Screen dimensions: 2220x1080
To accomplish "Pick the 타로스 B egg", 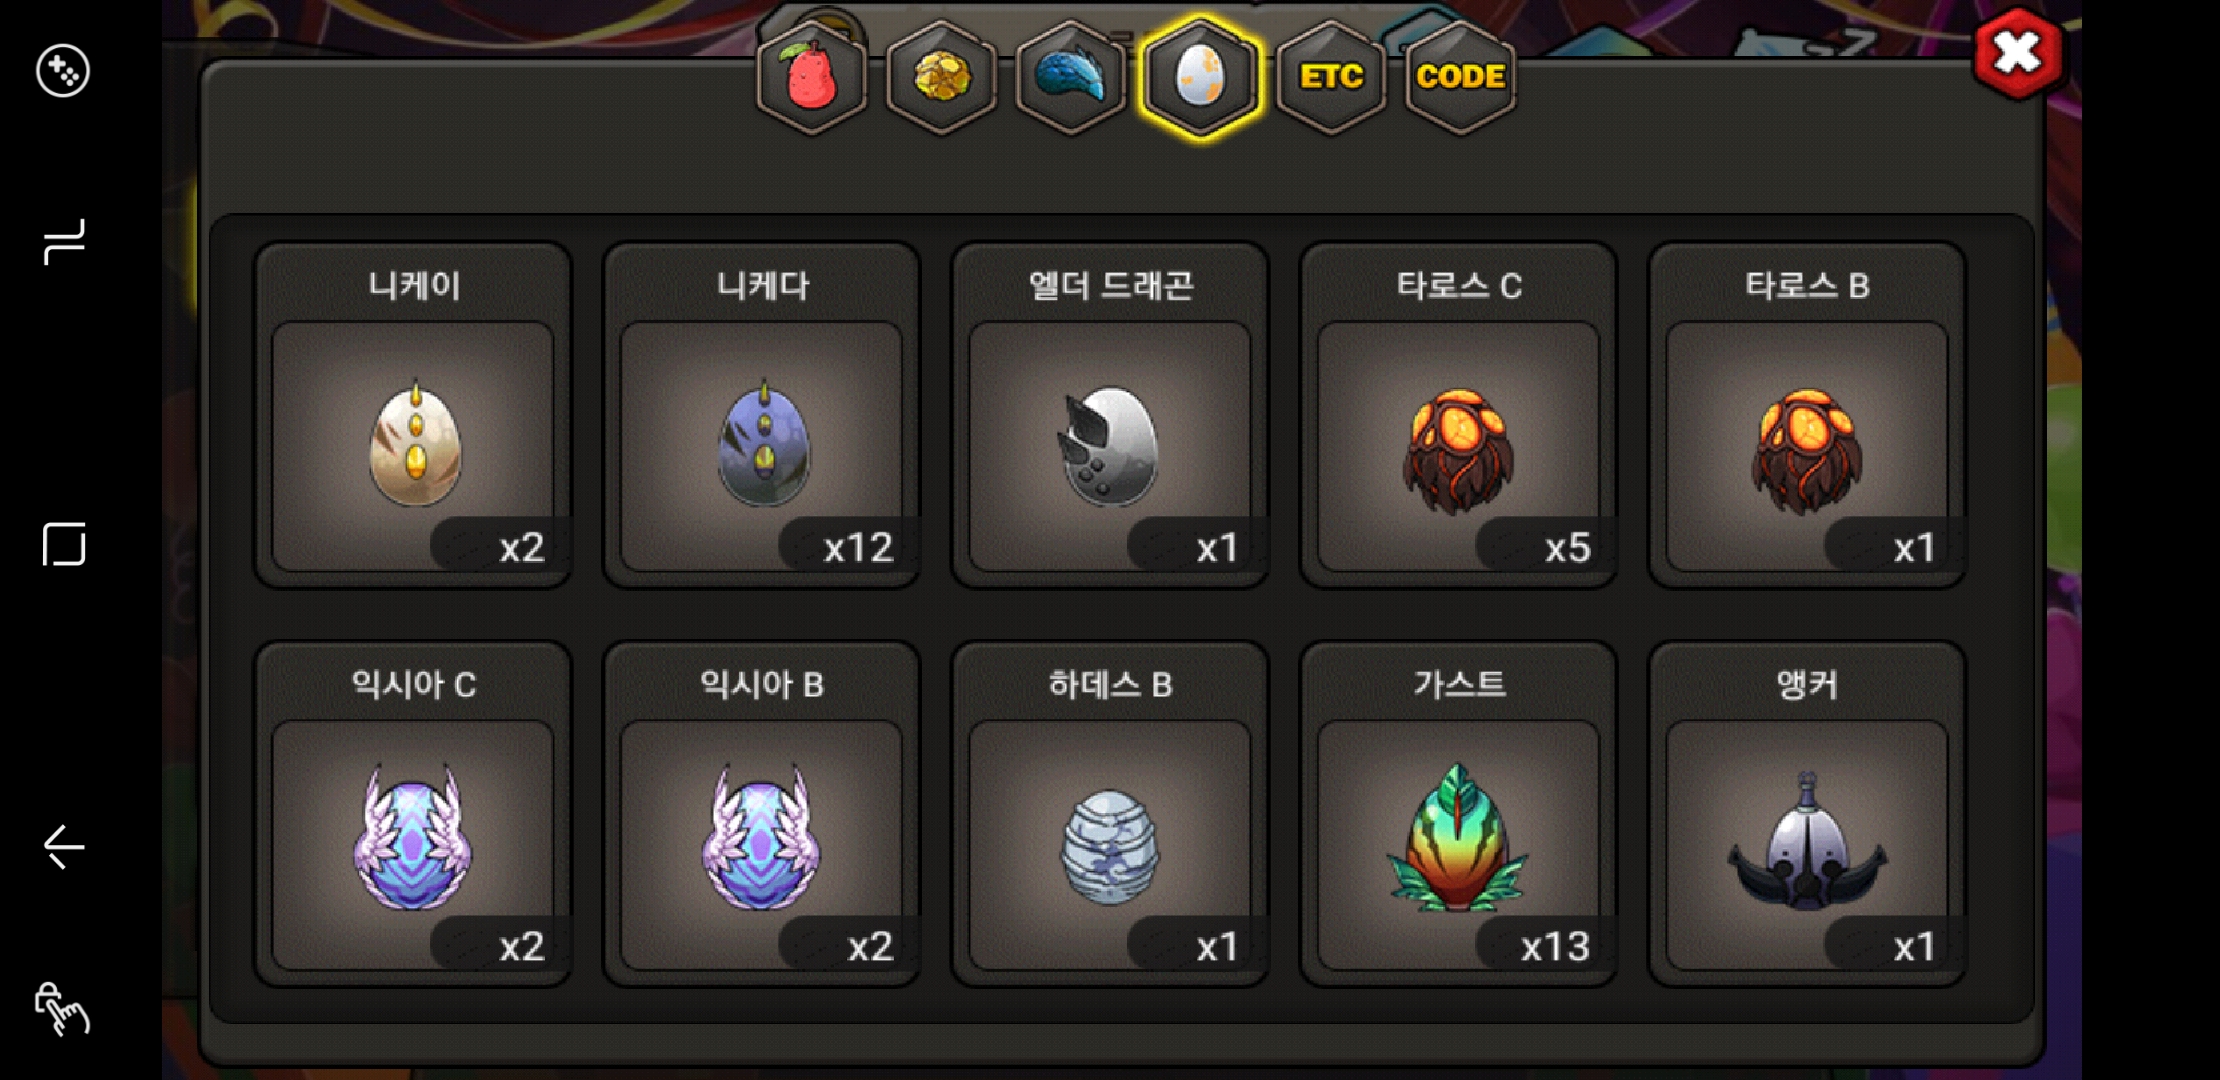I will (1807, 415).
